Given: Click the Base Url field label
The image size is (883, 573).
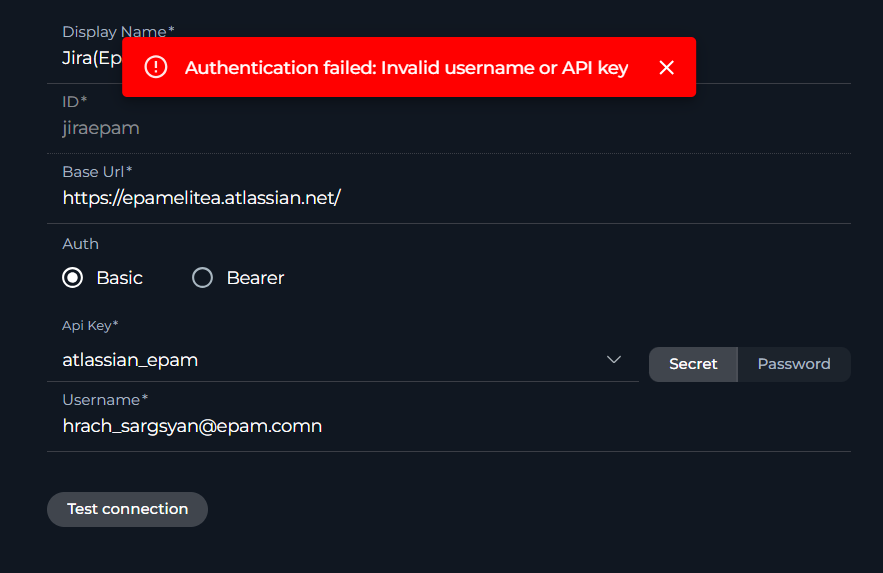Looking at the screenshot, I should coord(97,171).
